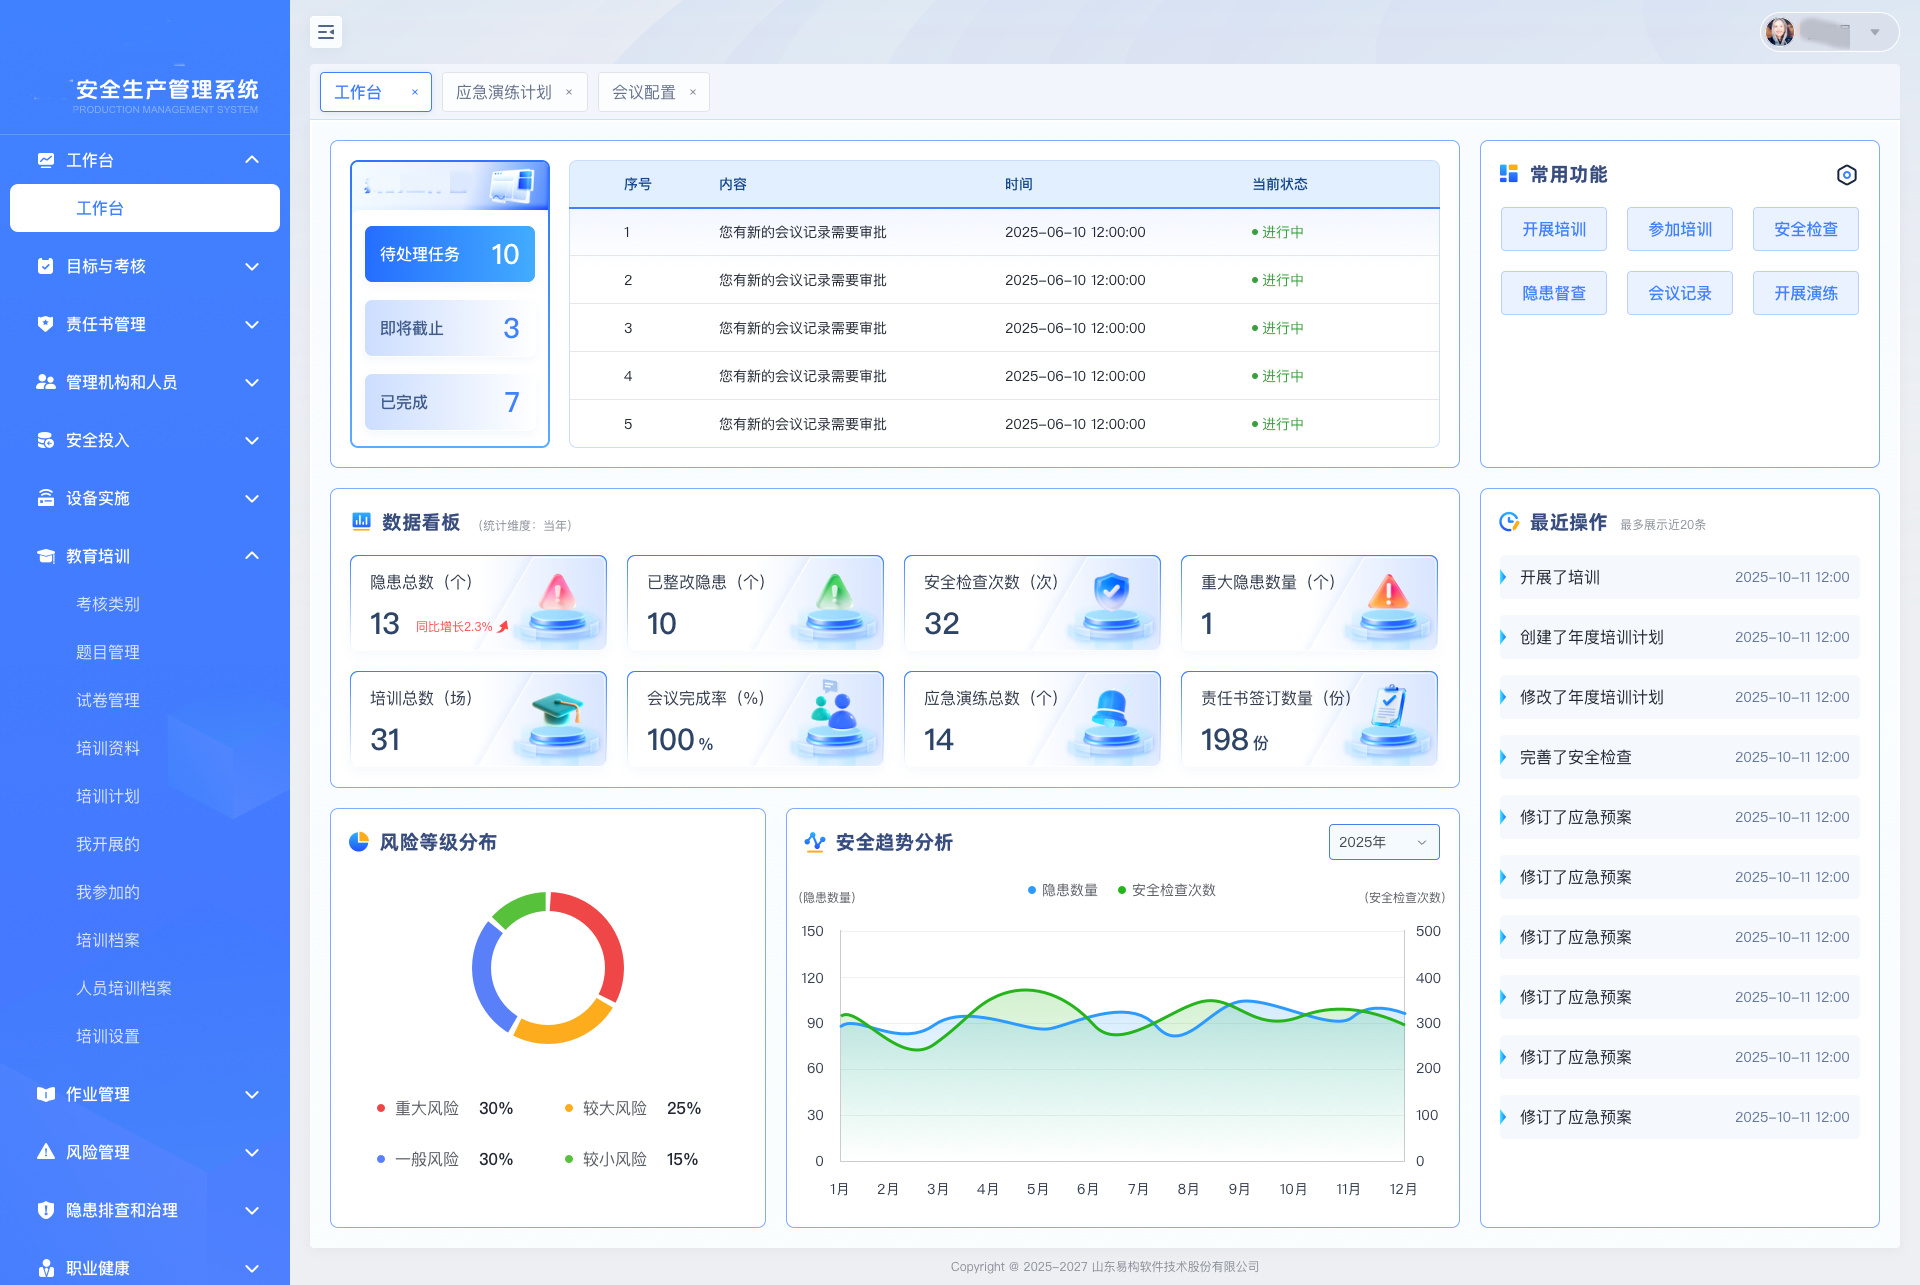Collapse the 教育培训 menu section
Screen dimensions: 1920x1285
point(252,556)
